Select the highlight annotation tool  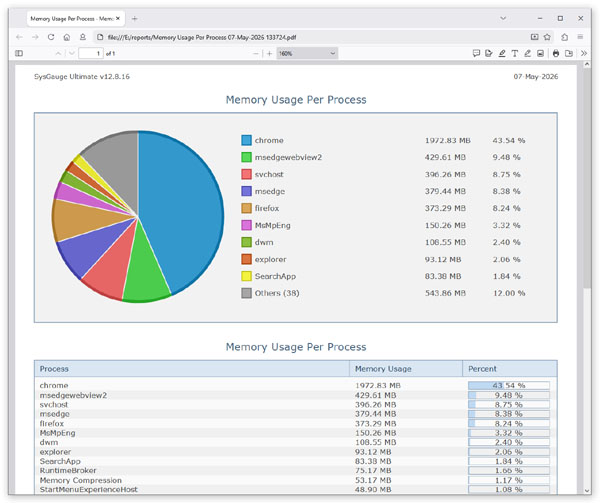502,53
